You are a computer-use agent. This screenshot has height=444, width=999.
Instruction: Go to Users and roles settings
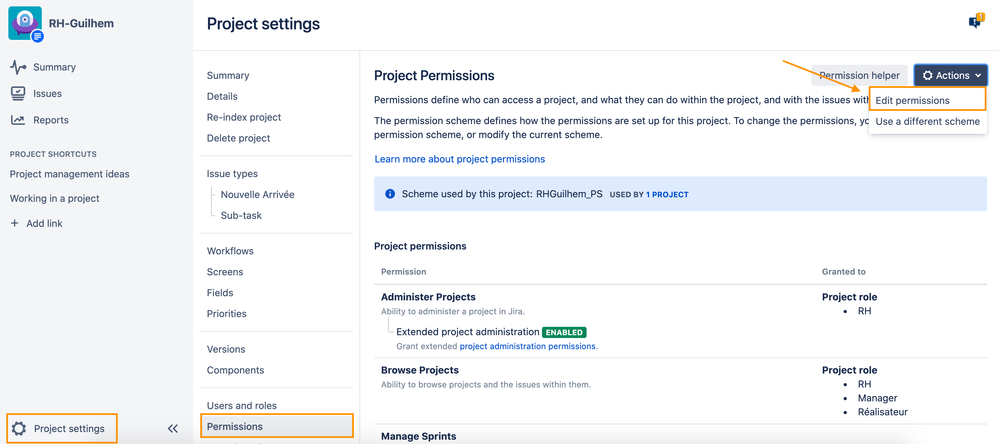(242, 405)
